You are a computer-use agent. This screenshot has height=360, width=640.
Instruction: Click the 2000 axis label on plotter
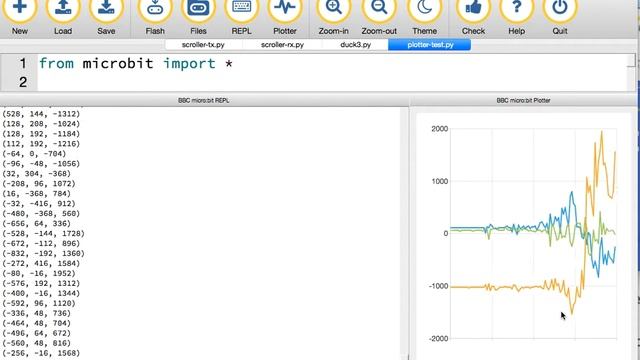pos(440,129)
